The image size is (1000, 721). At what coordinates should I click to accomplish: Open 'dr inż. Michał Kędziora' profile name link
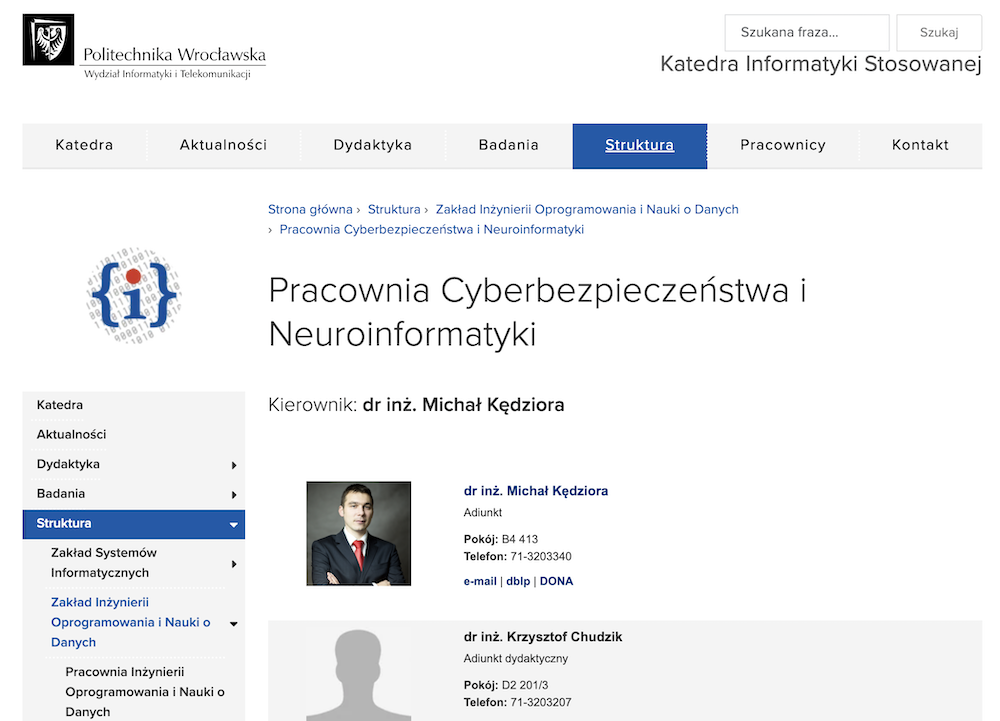click(x=536, y=491)
